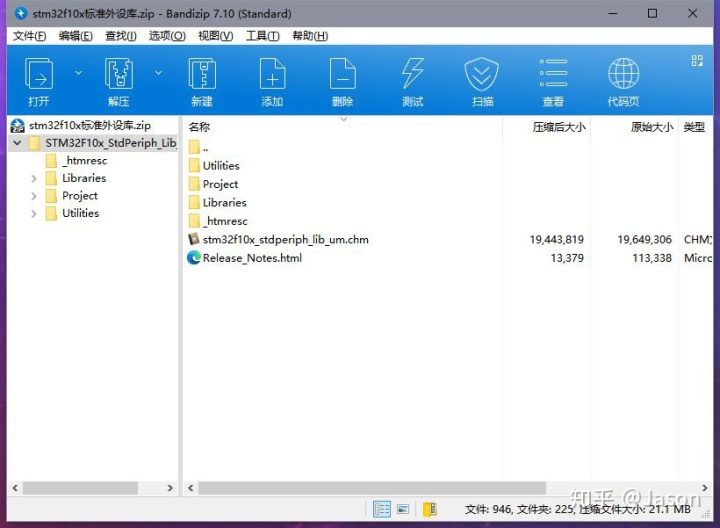Click the CHM file icon in list
The height and width of the screenshot is (528, 720).
[194, 239]
